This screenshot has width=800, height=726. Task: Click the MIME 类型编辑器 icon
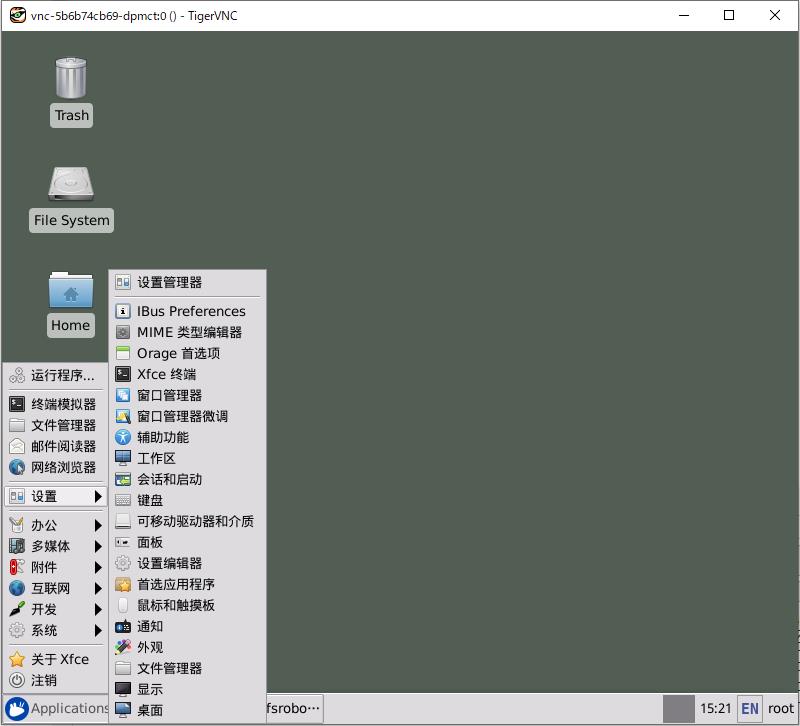122,332
